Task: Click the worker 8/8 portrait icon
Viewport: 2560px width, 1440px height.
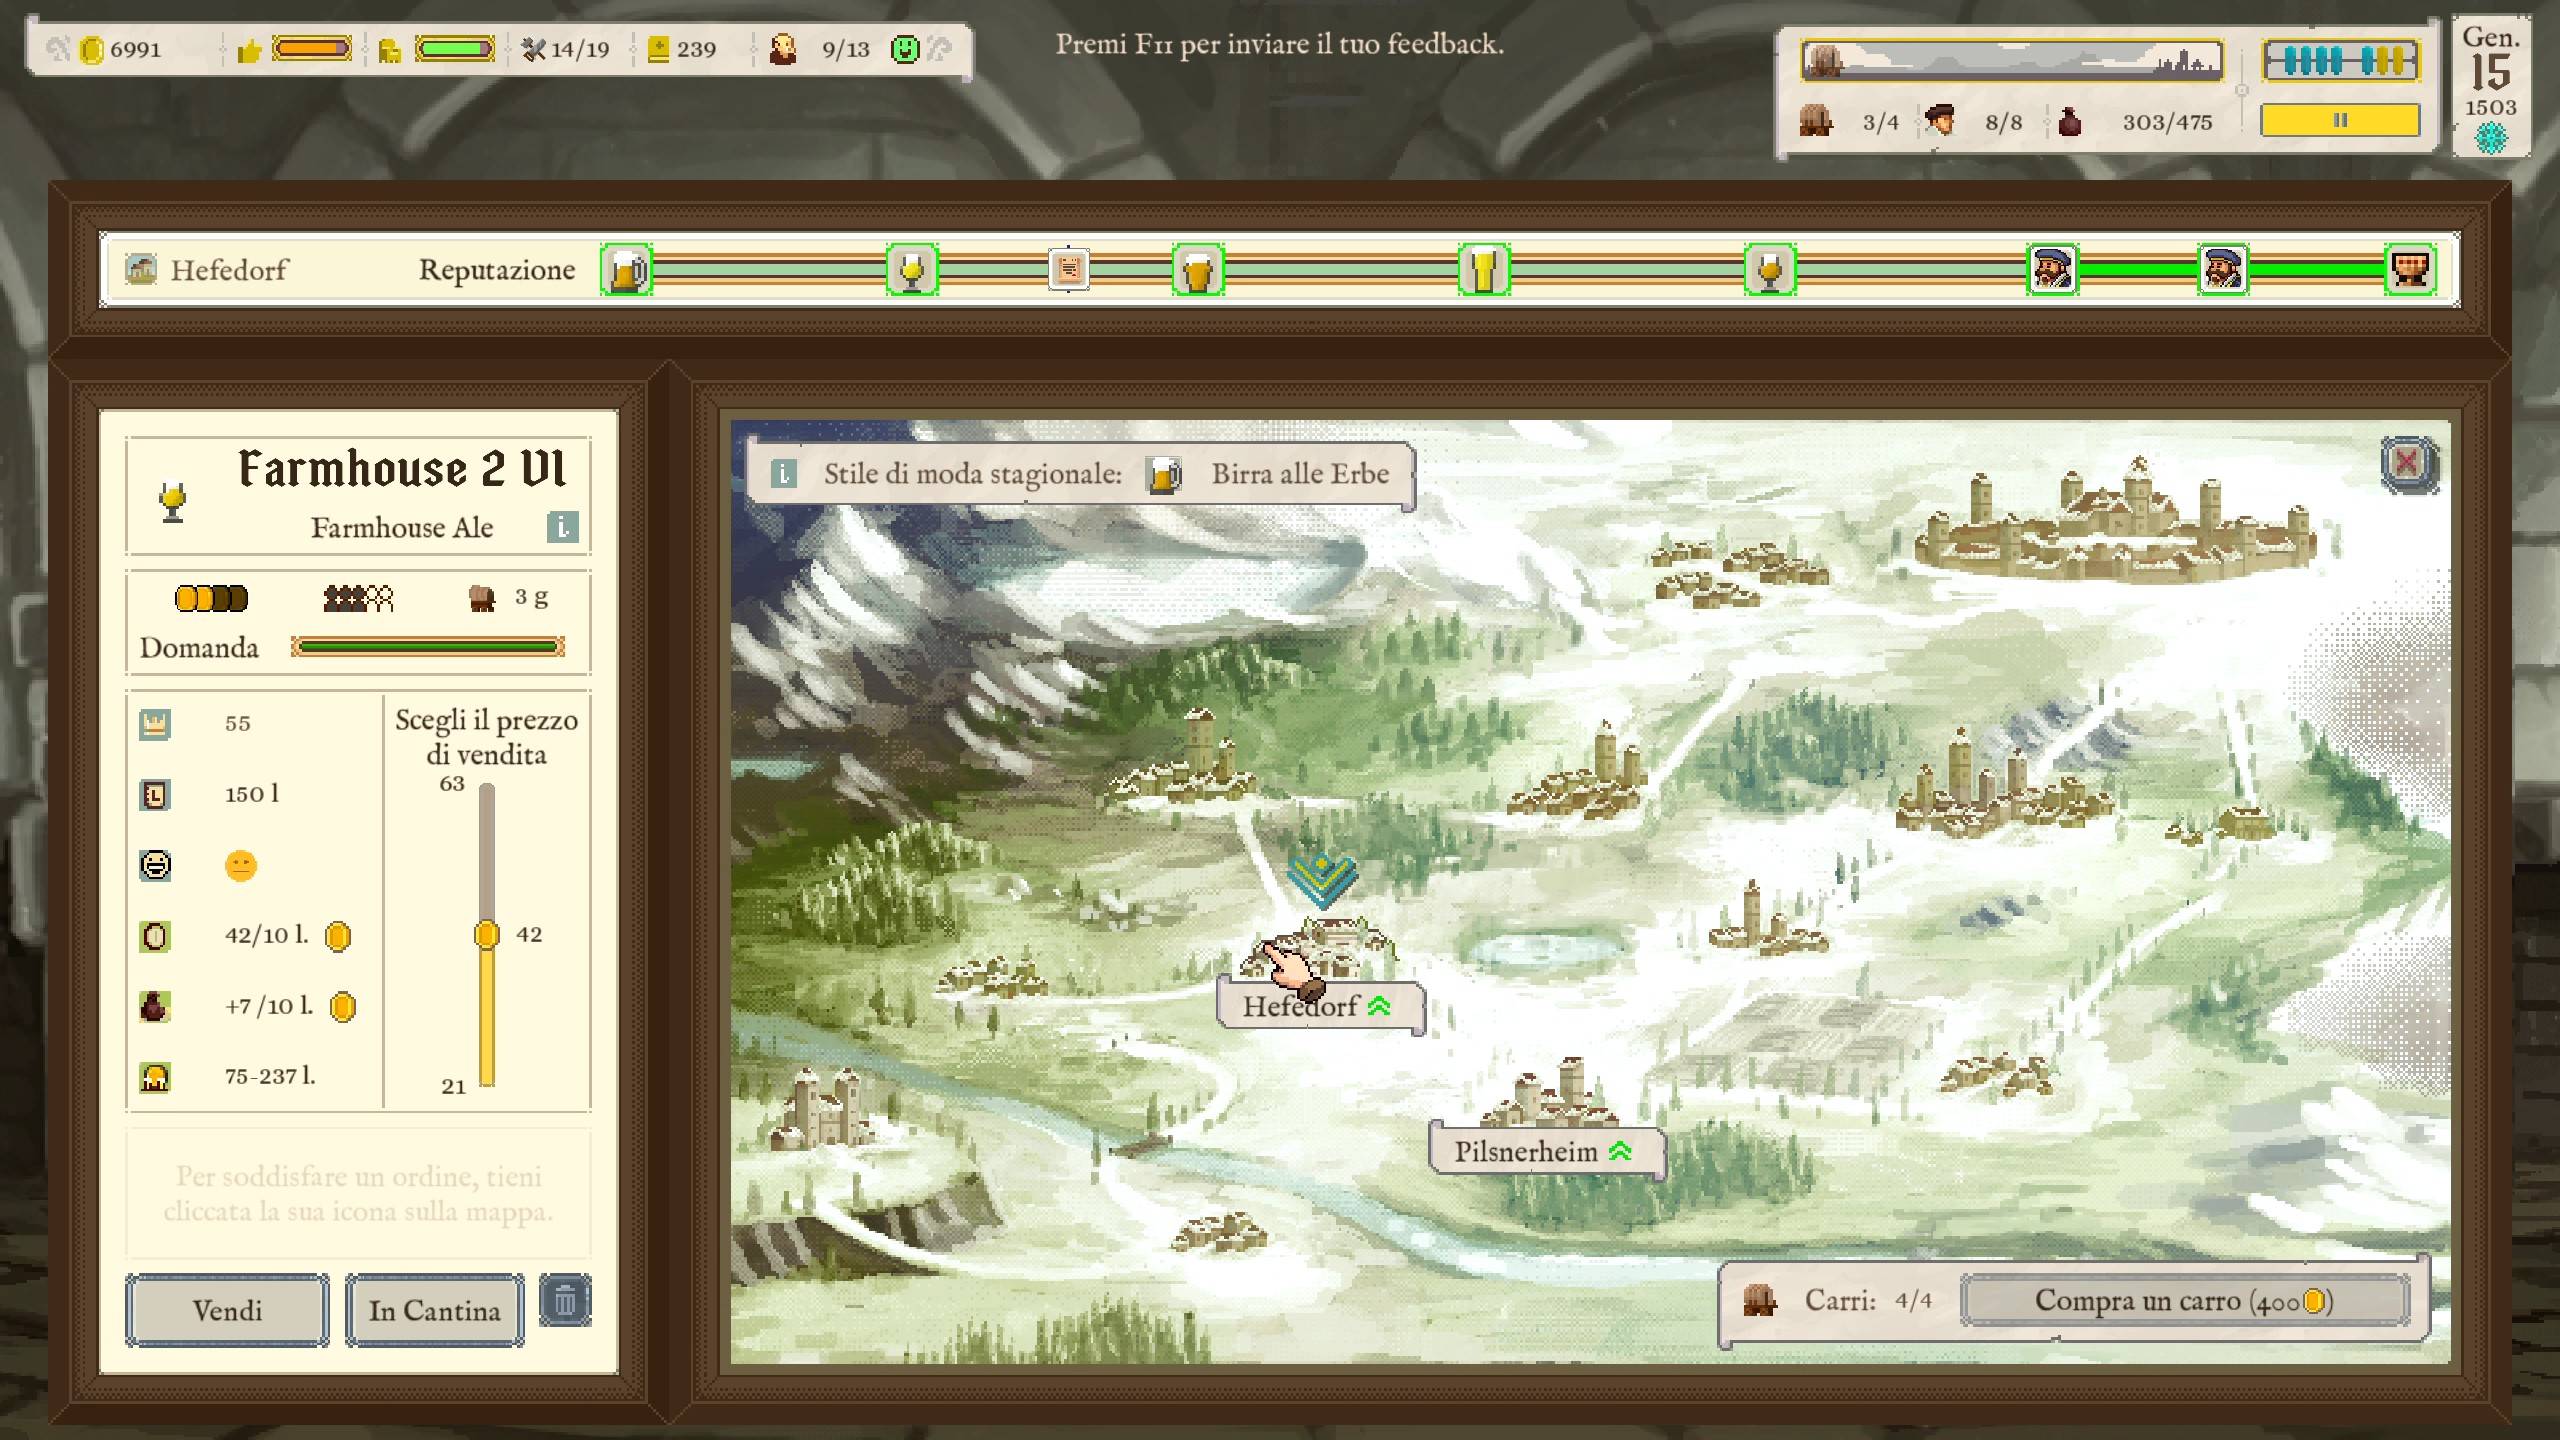Action: [x=1940, y=121]
